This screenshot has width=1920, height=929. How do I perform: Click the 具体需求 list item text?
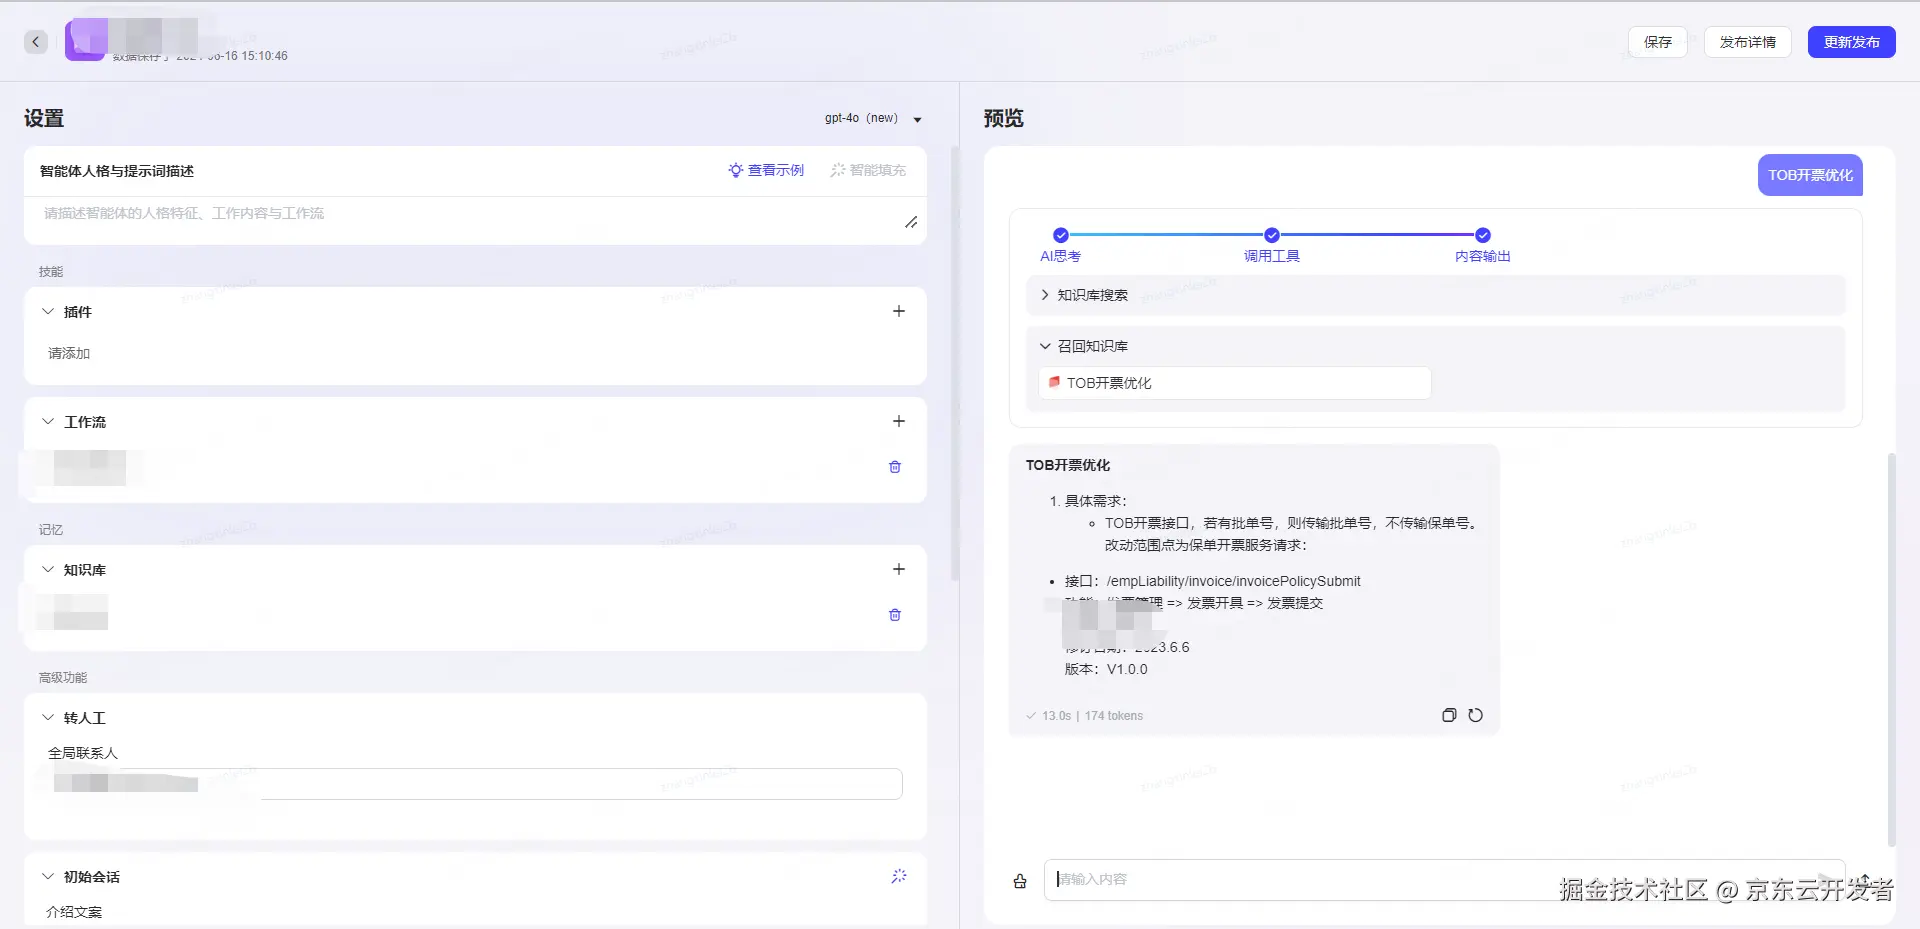pos(1096,501)
